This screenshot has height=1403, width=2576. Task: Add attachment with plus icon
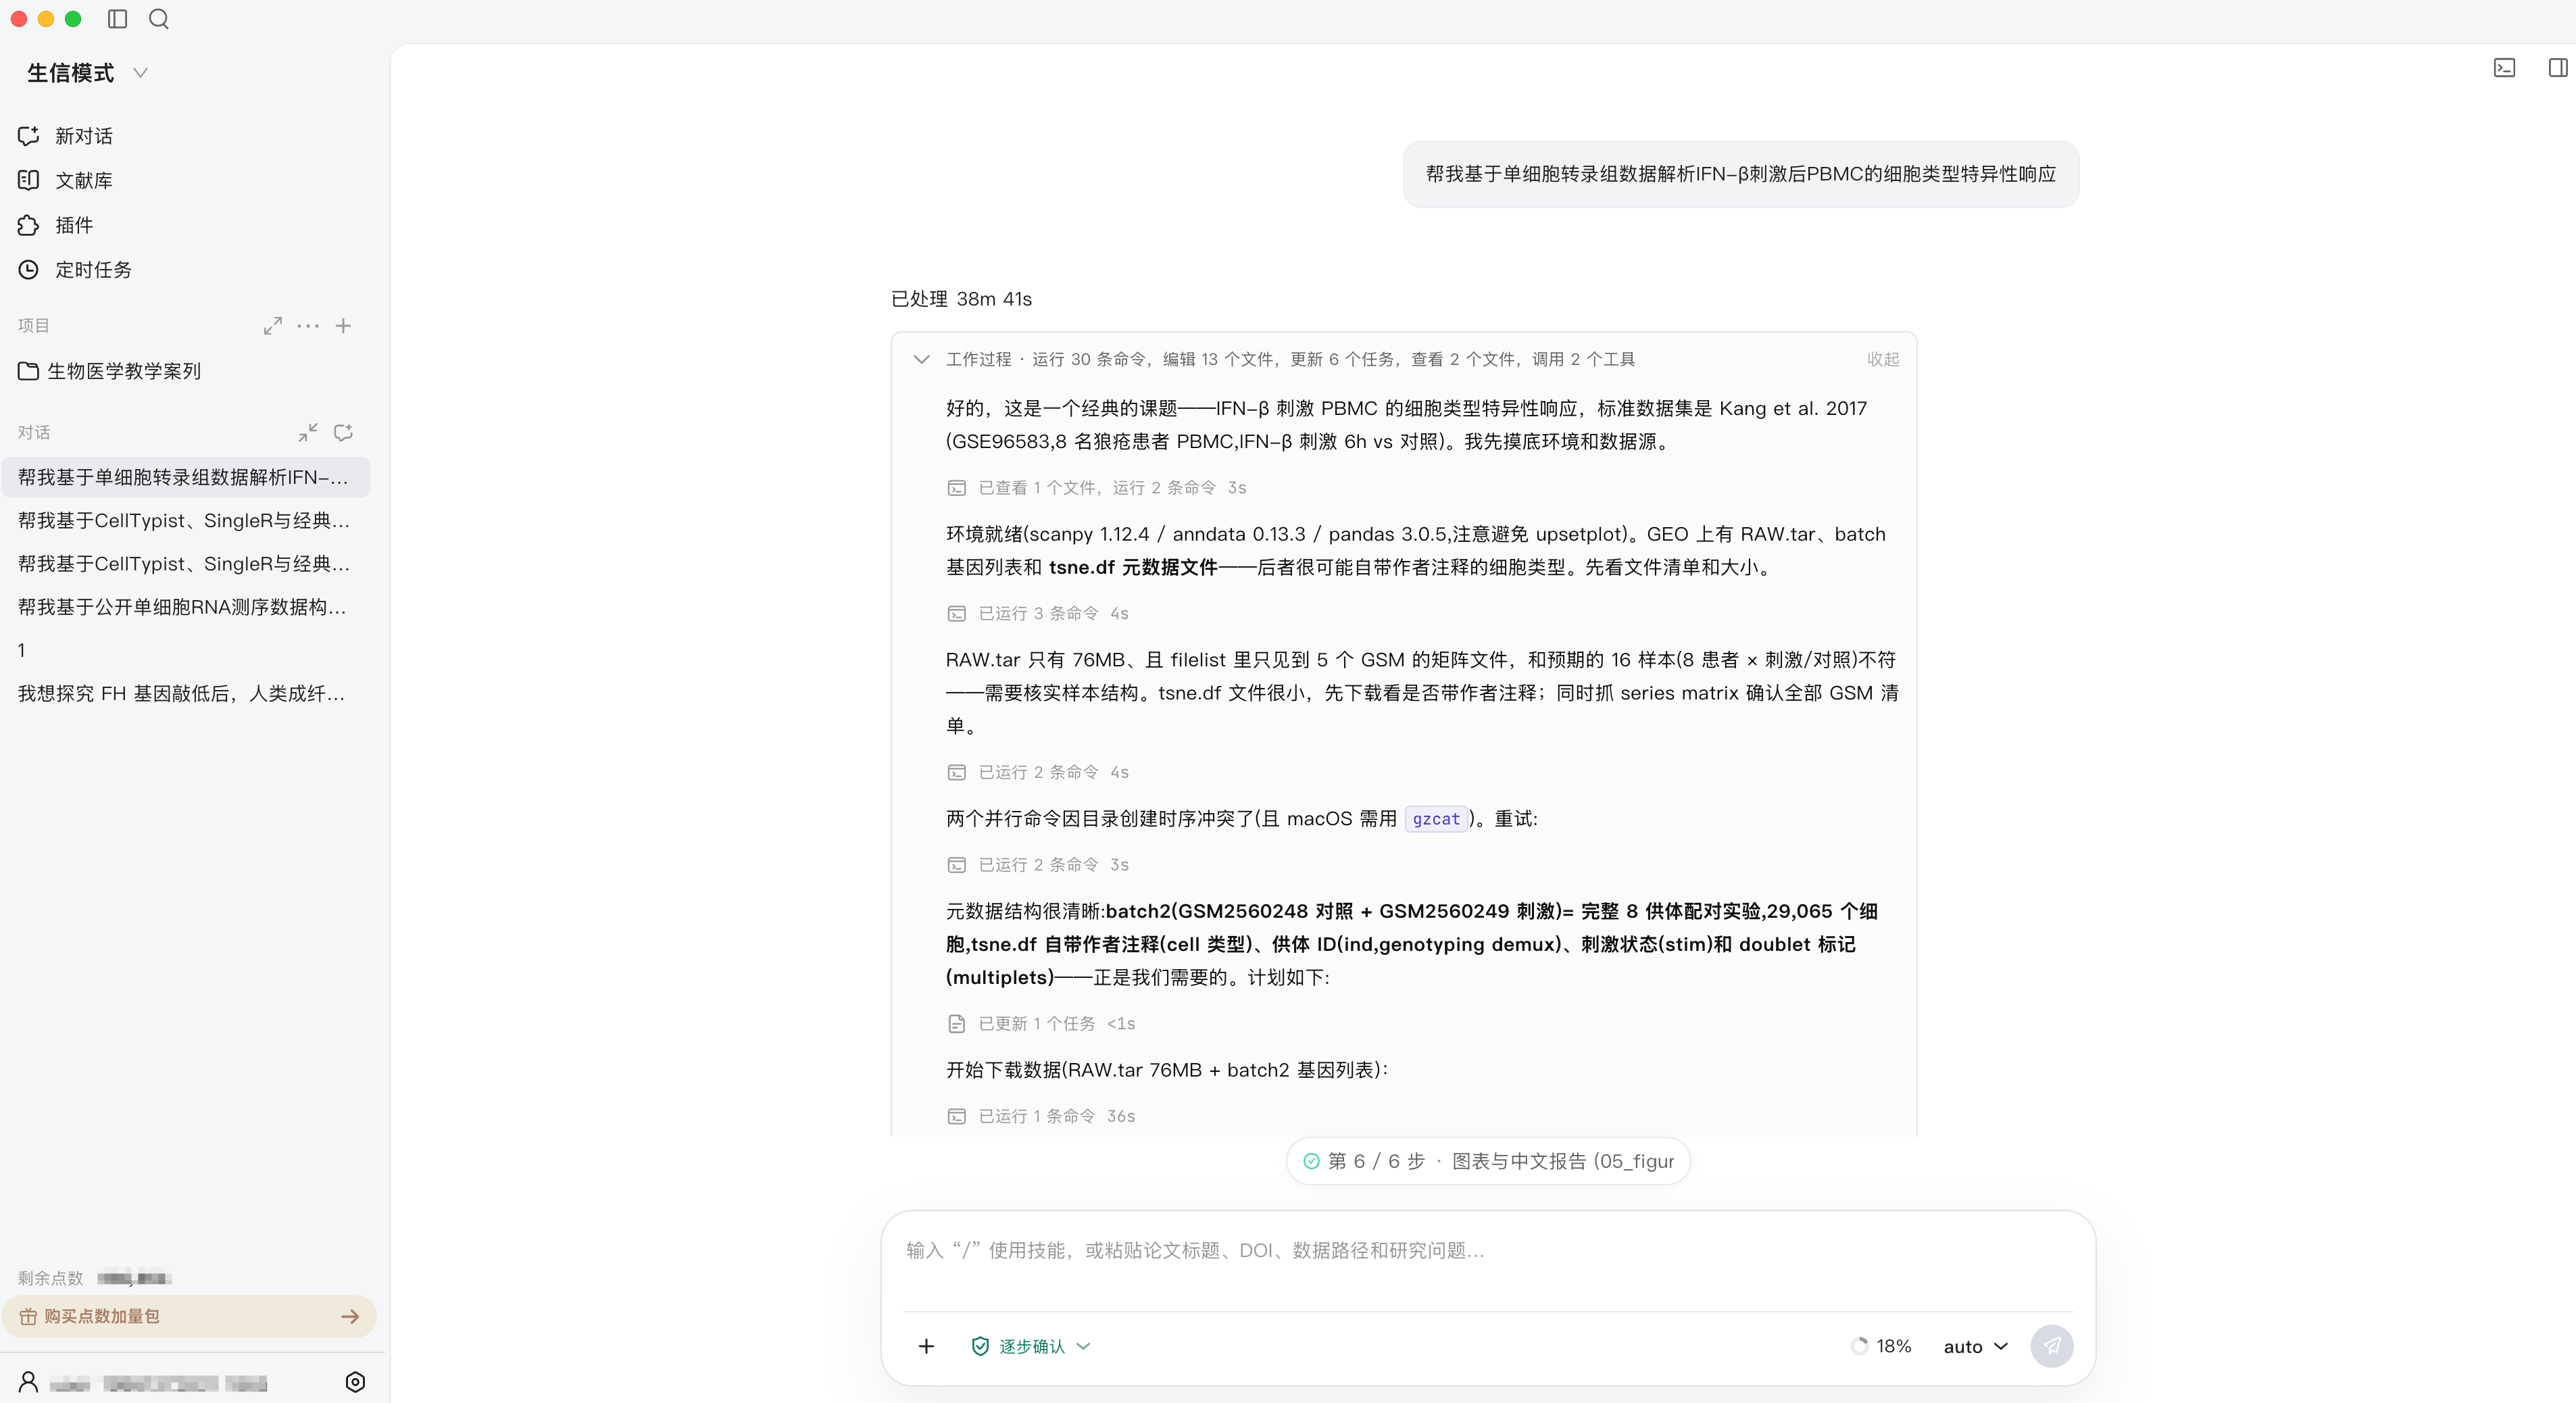[926, 1346]
